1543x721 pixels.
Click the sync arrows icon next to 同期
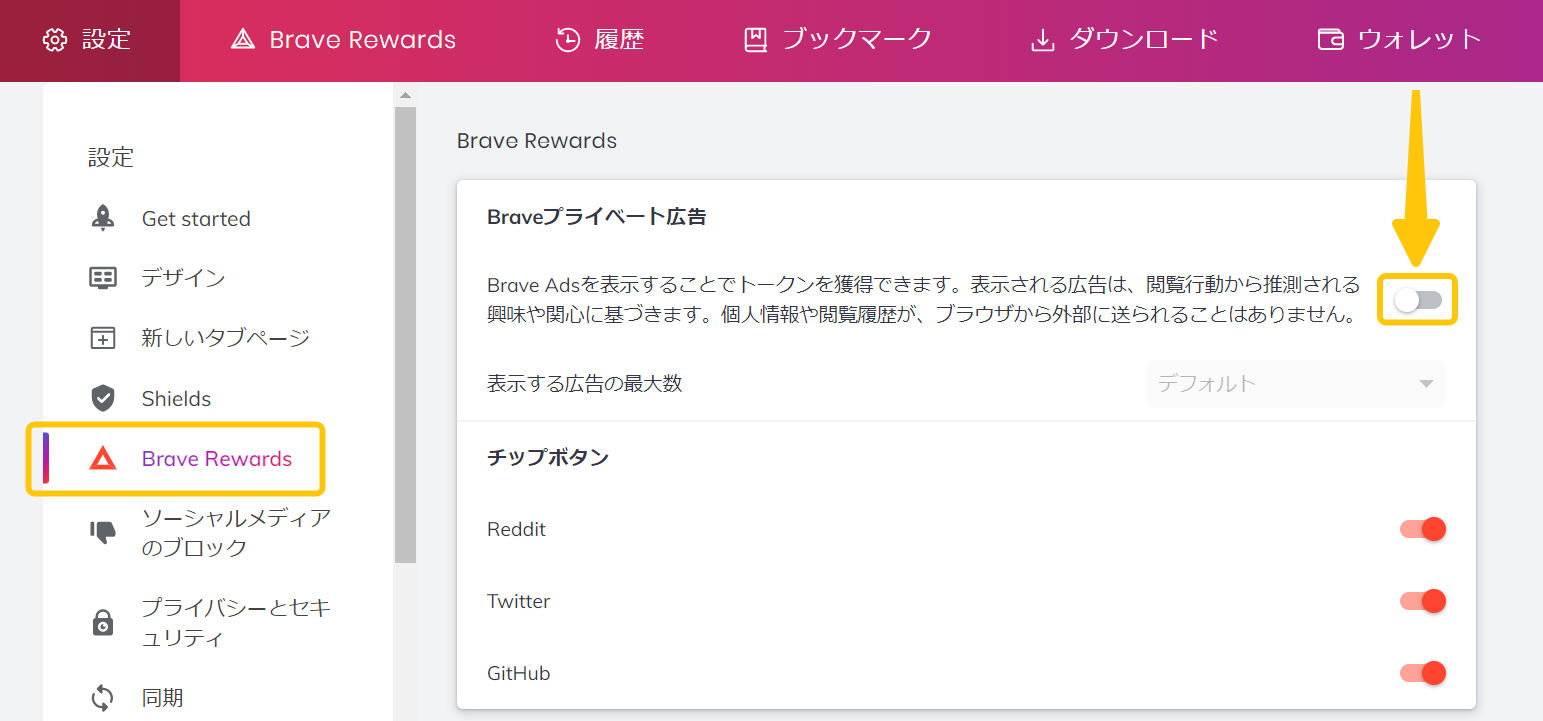click(103, 697)
